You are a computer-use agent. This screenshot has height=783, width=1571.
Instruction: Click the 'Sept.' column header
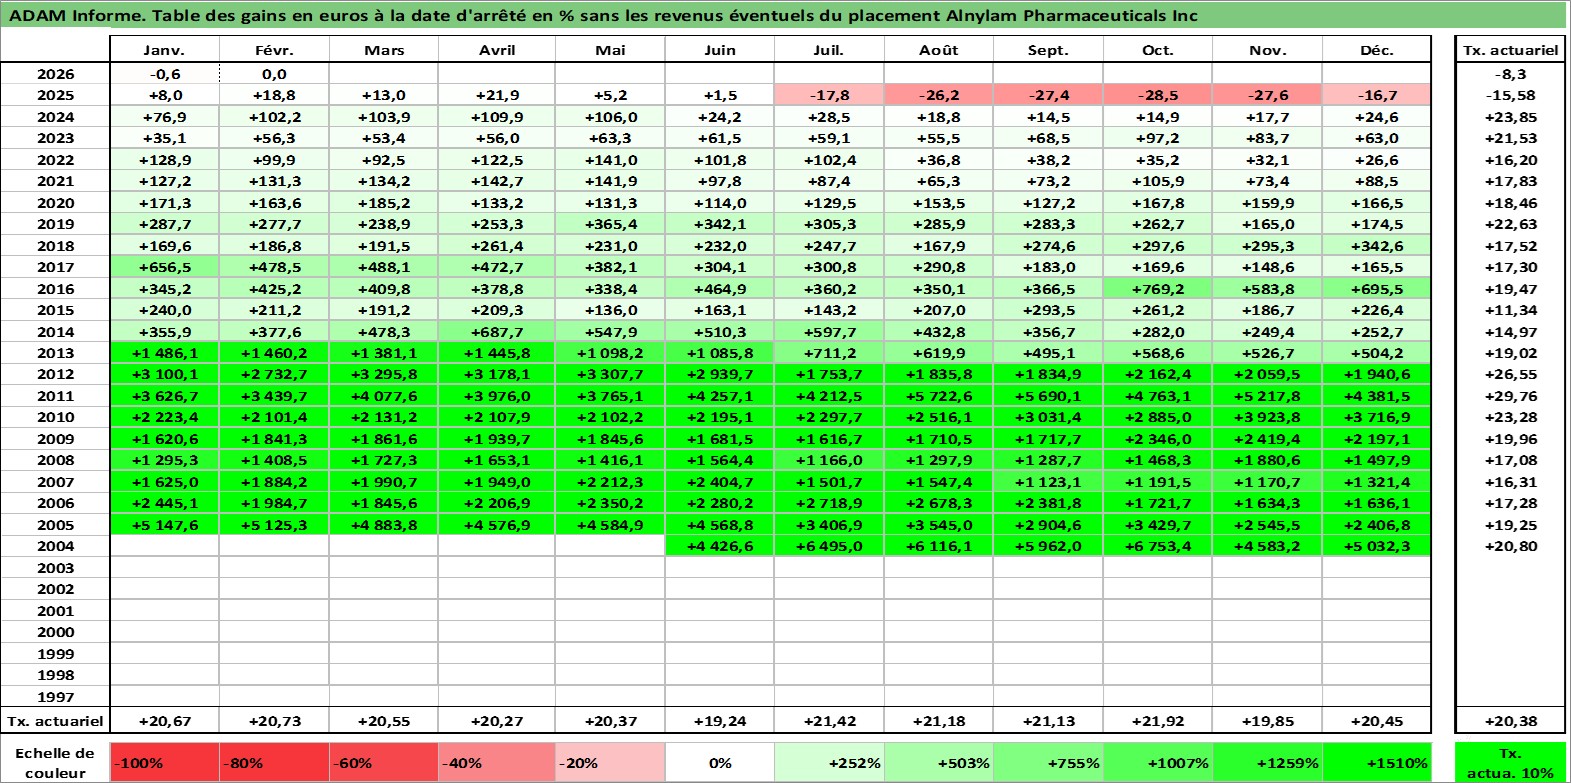(x=1048, y=50)
